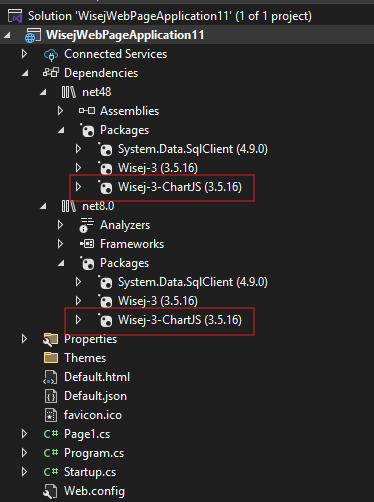Screen dimensions: 374x502
Task: Select the Connected Services label
Action: [115, 54]
